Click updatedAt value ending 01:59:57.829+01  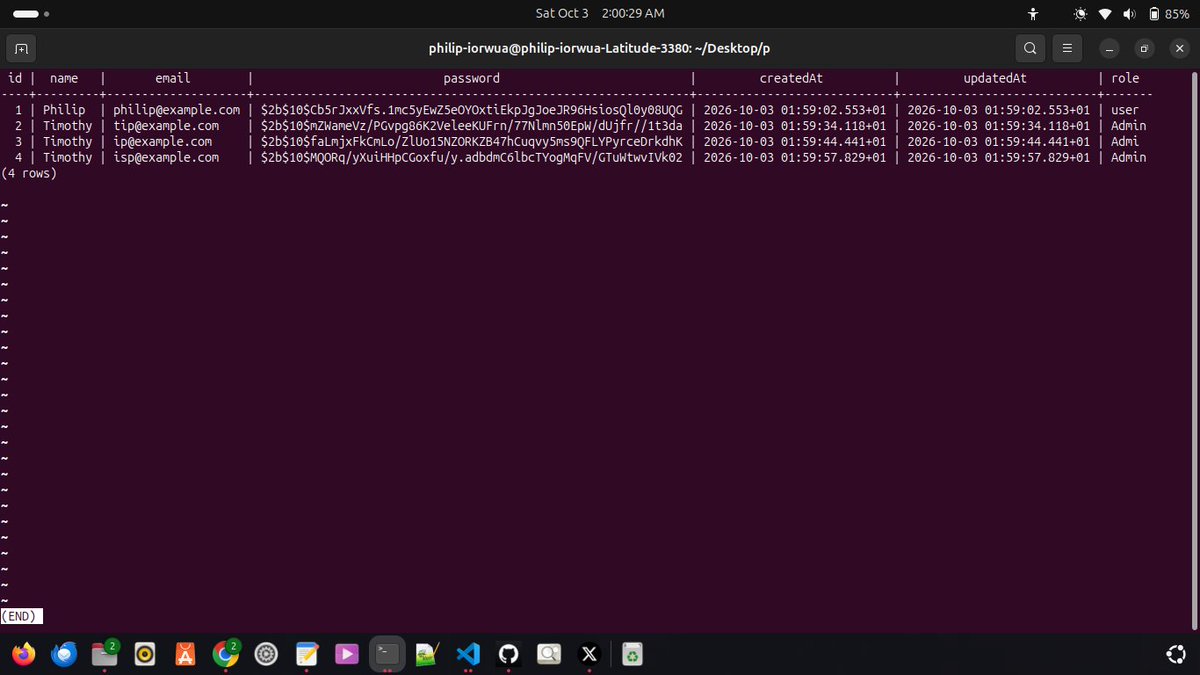click(999, 158)
